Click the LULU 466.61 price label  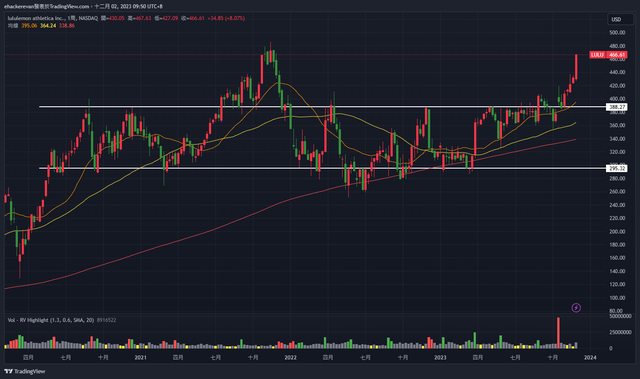[608, 55]
